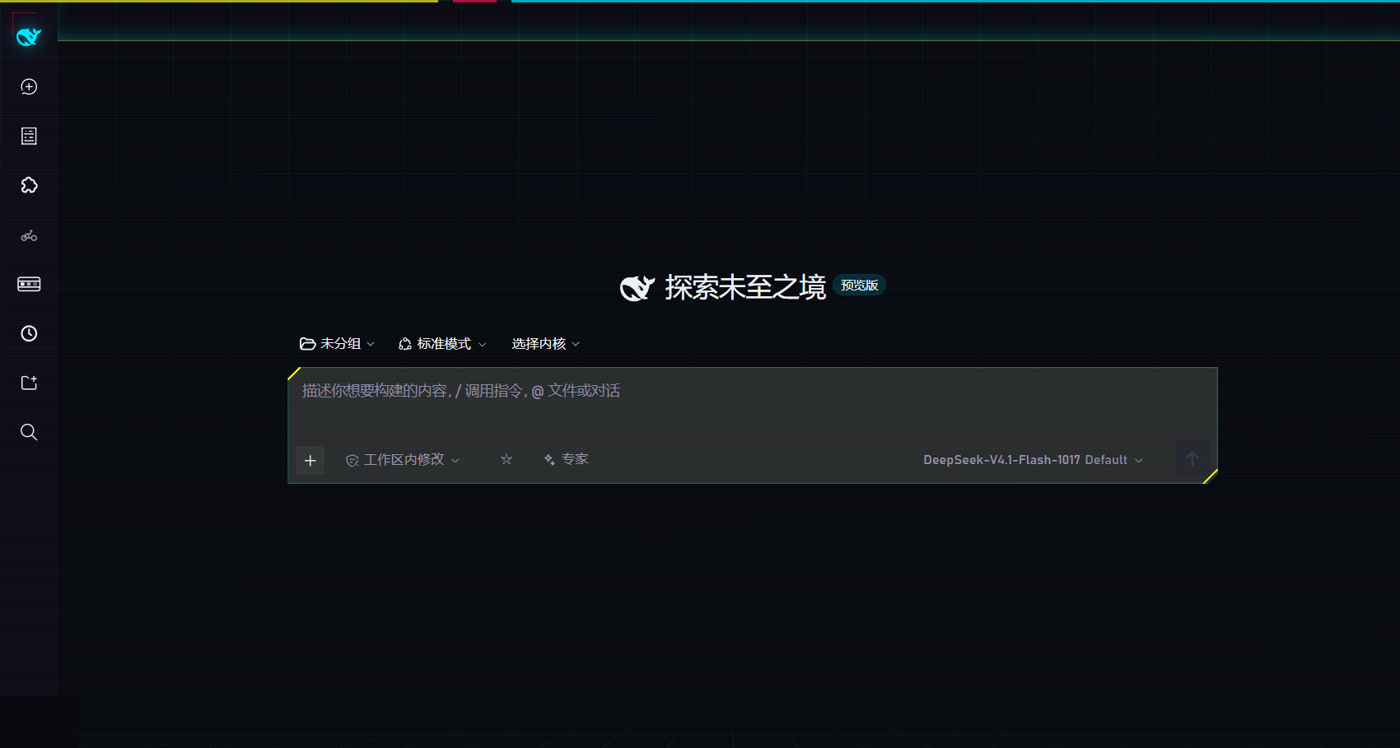Viewport: 1400px width, 748px height.
Task: Open the puzzle-piece plugins icon
Action: [x=29, y=185]
